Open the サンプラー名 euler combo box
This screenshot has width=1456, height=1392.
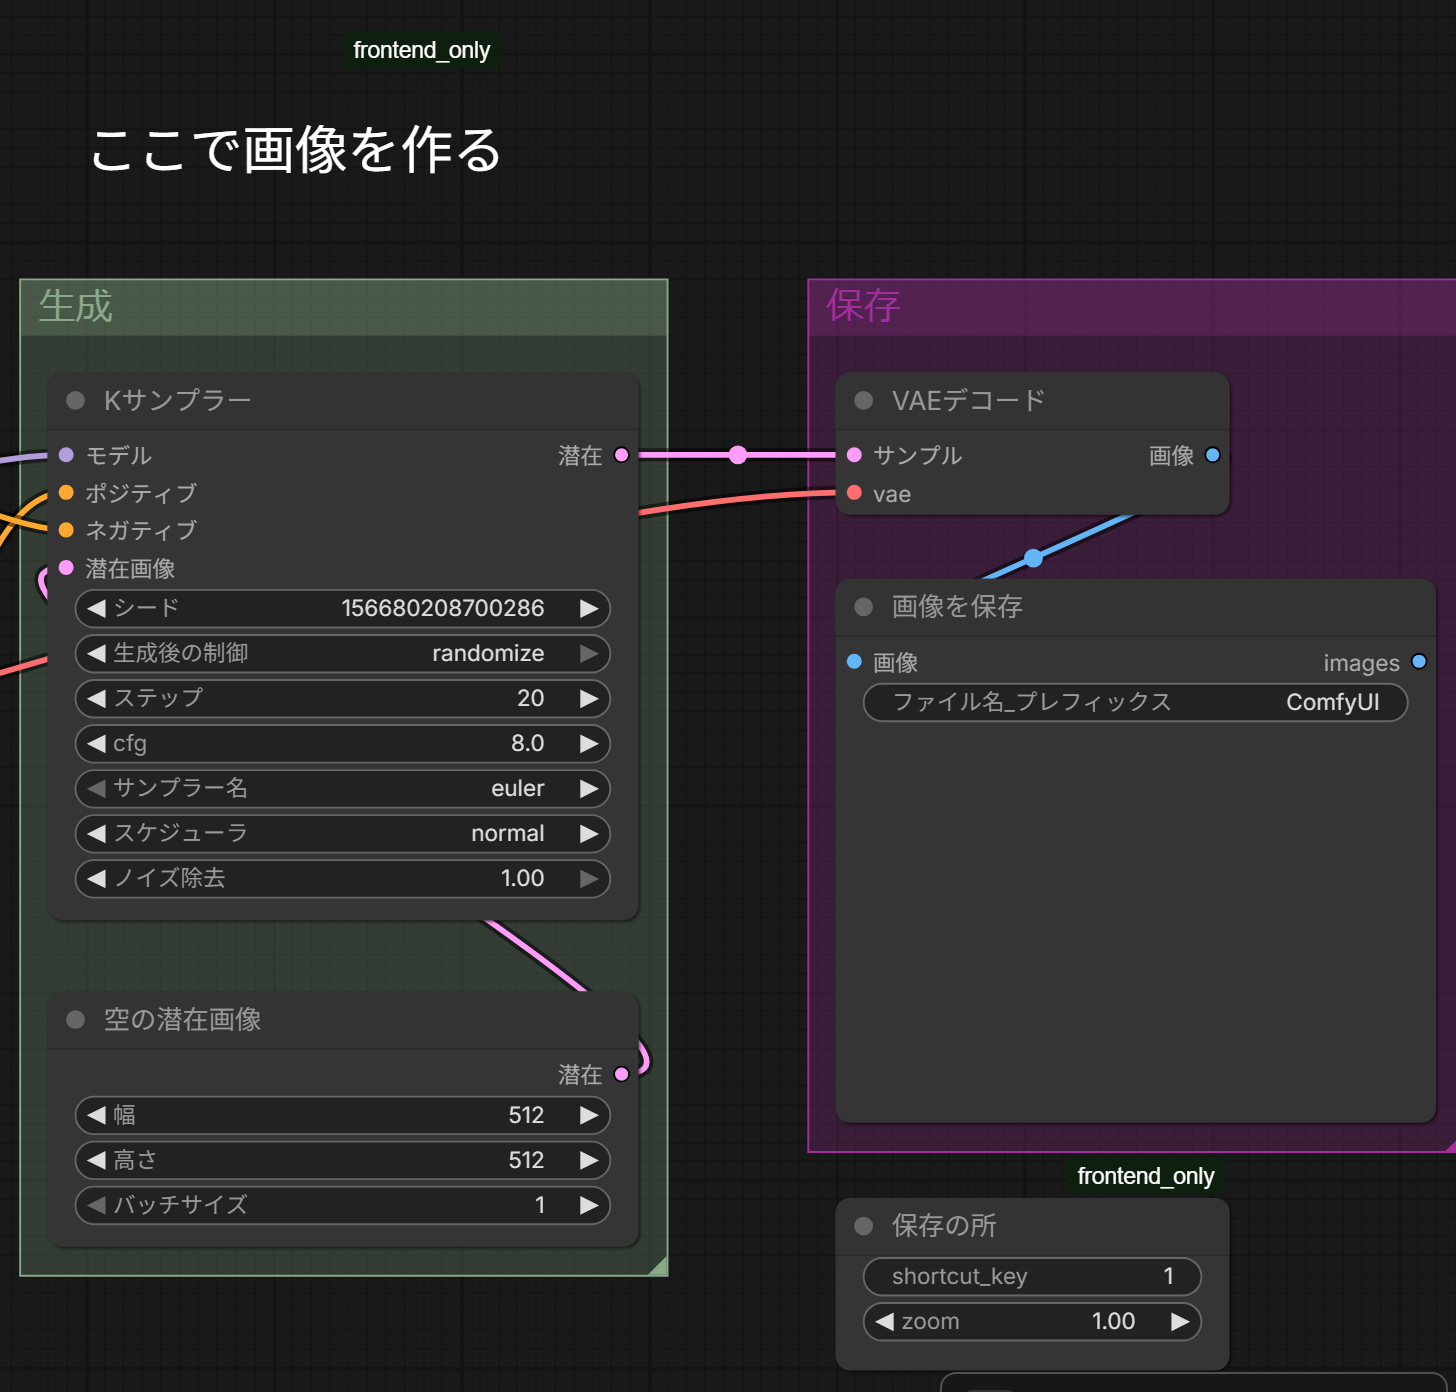click(x=343, y=789)
